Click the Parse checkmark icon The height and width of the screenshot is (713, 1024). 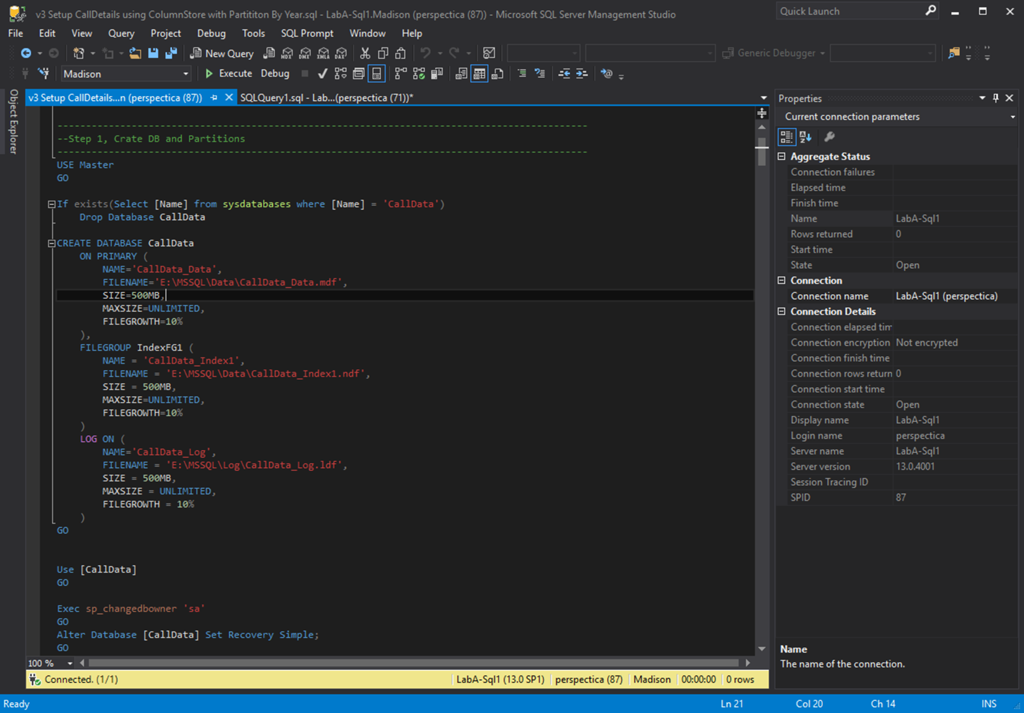[x=323, y=74]
